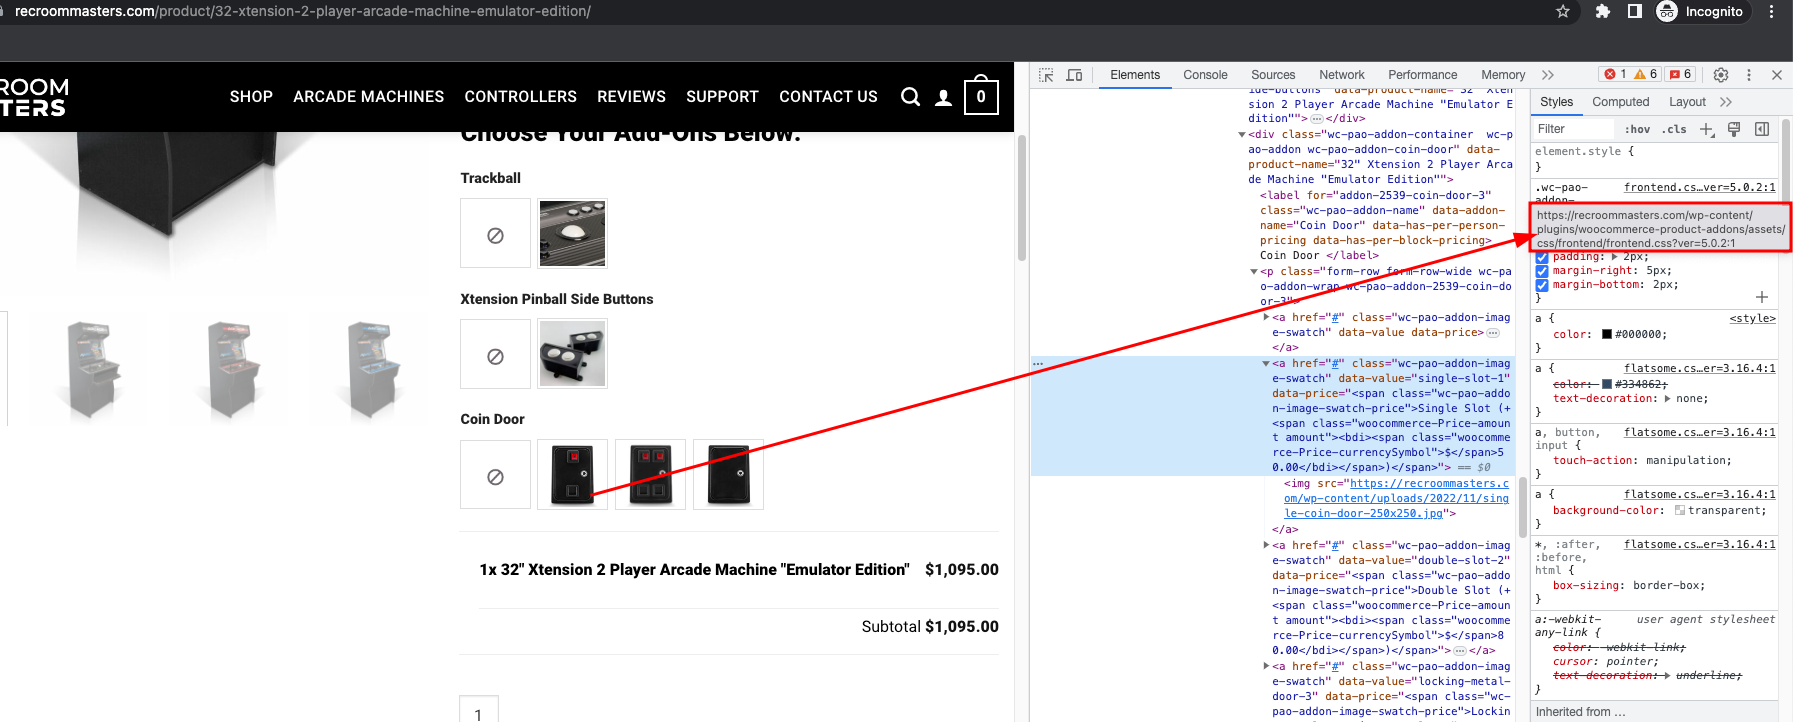The width and height of the screenshot is (1793, 722).
Task: Open SHOP in the site navigation
Action: tap(251, 97)
